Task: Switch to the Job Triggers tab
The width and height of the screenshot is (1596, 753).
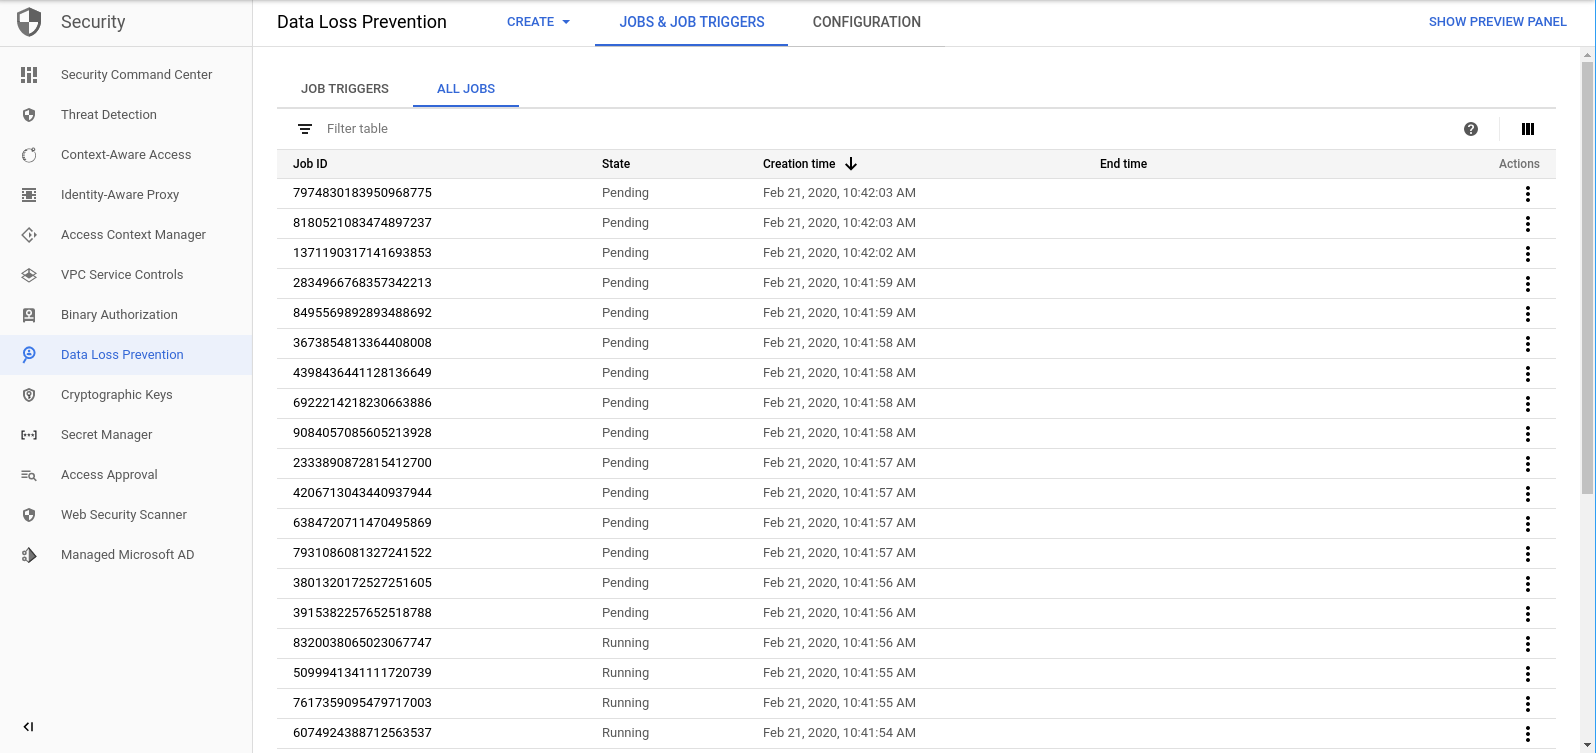Action: tap(345, 89)
